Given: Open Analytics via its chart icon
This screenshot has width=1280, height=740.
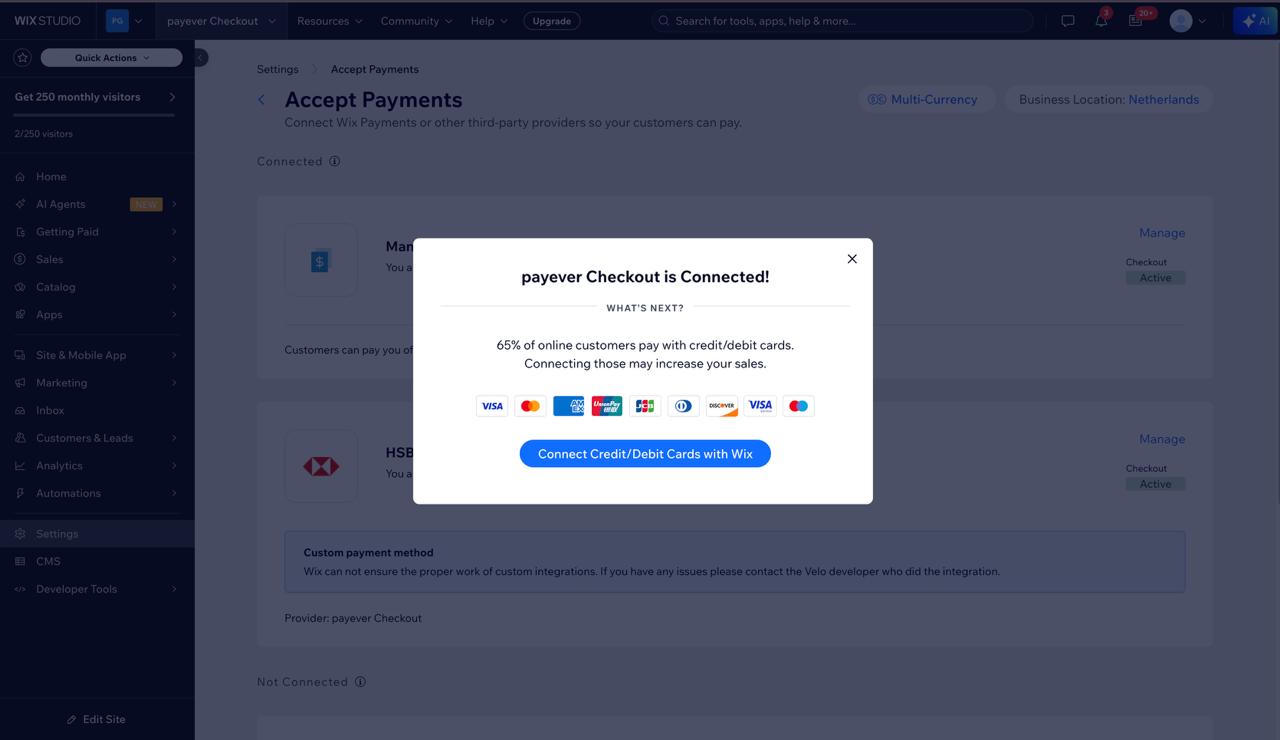Looking at the screenshot, I should pyautogui.click(x=21, y=466).
